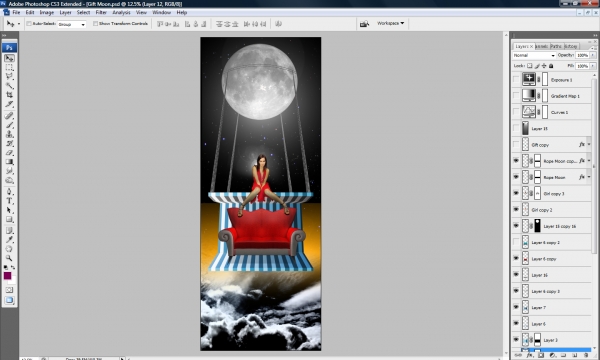Viewport: 600px width, 360px height.
Task: Hide the Girl copy 2 layer
Action: tap(516, 210)
